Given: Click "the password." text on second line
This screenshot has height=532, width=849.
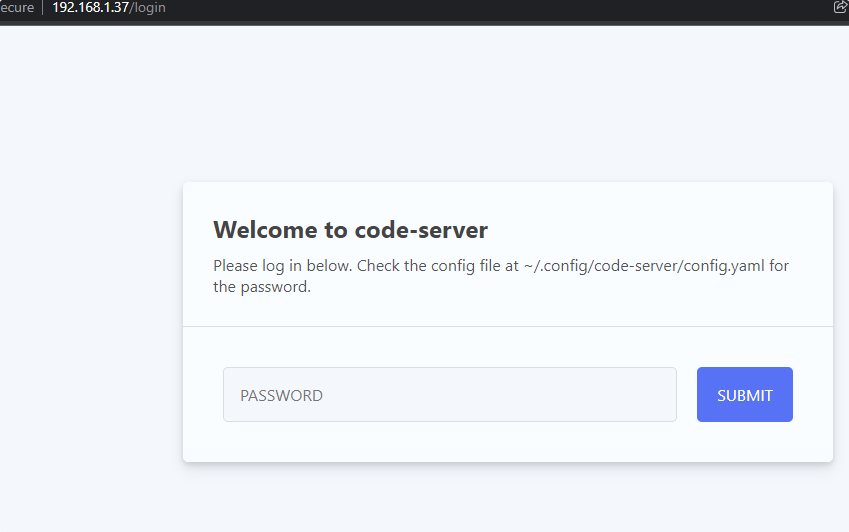Looking at the screenshot, I should coord(262,287).
